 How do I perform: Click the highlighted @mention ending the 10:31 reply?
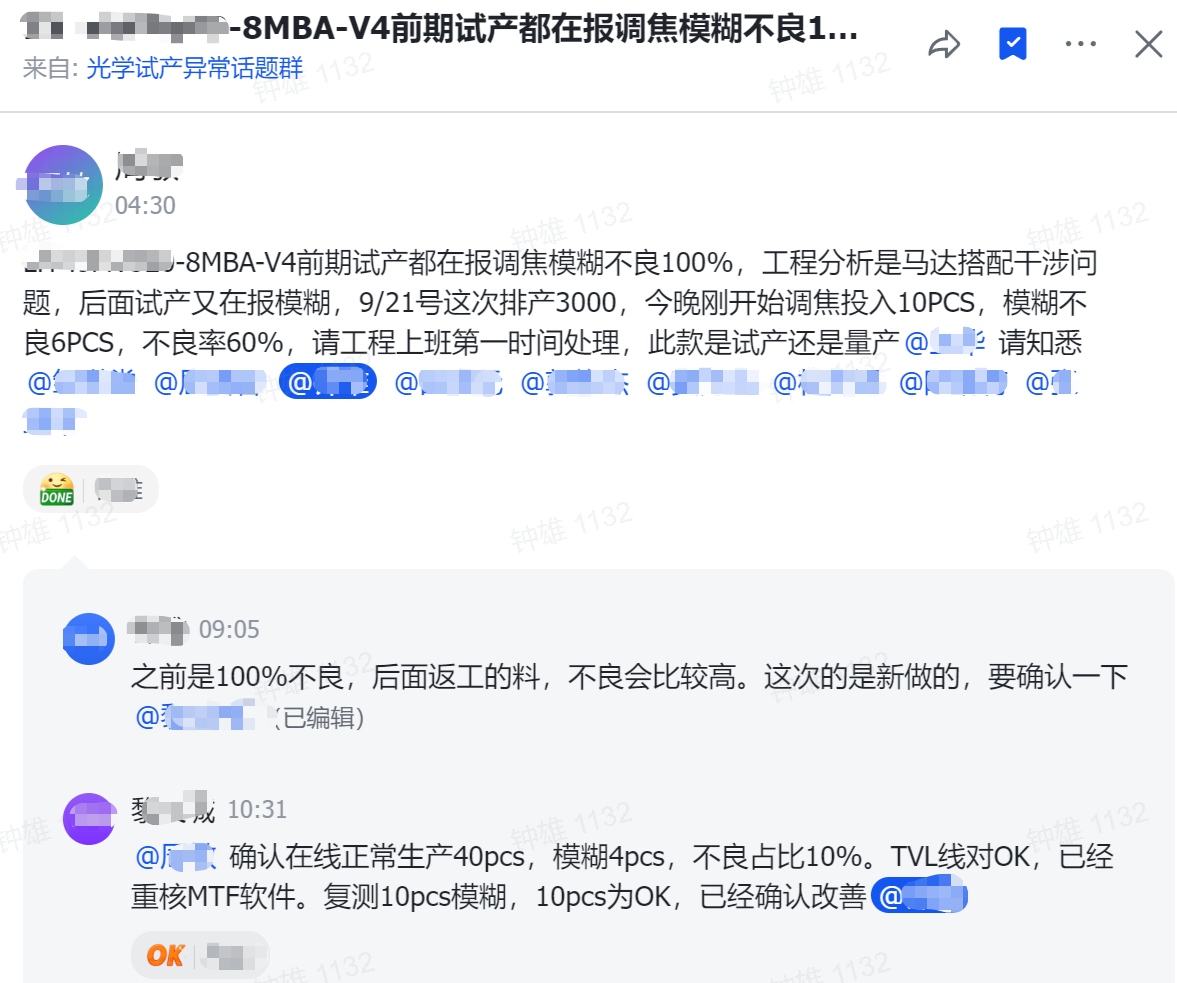920,895
